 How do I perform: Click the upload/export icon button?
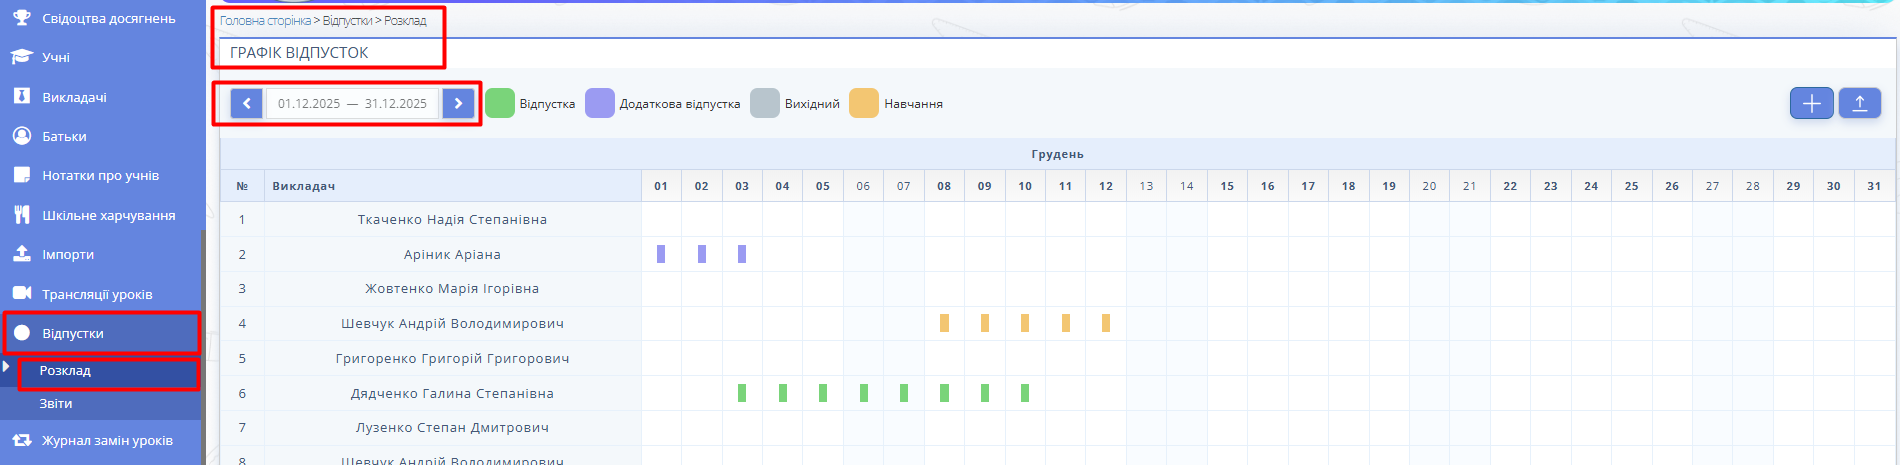(1859, 103)
